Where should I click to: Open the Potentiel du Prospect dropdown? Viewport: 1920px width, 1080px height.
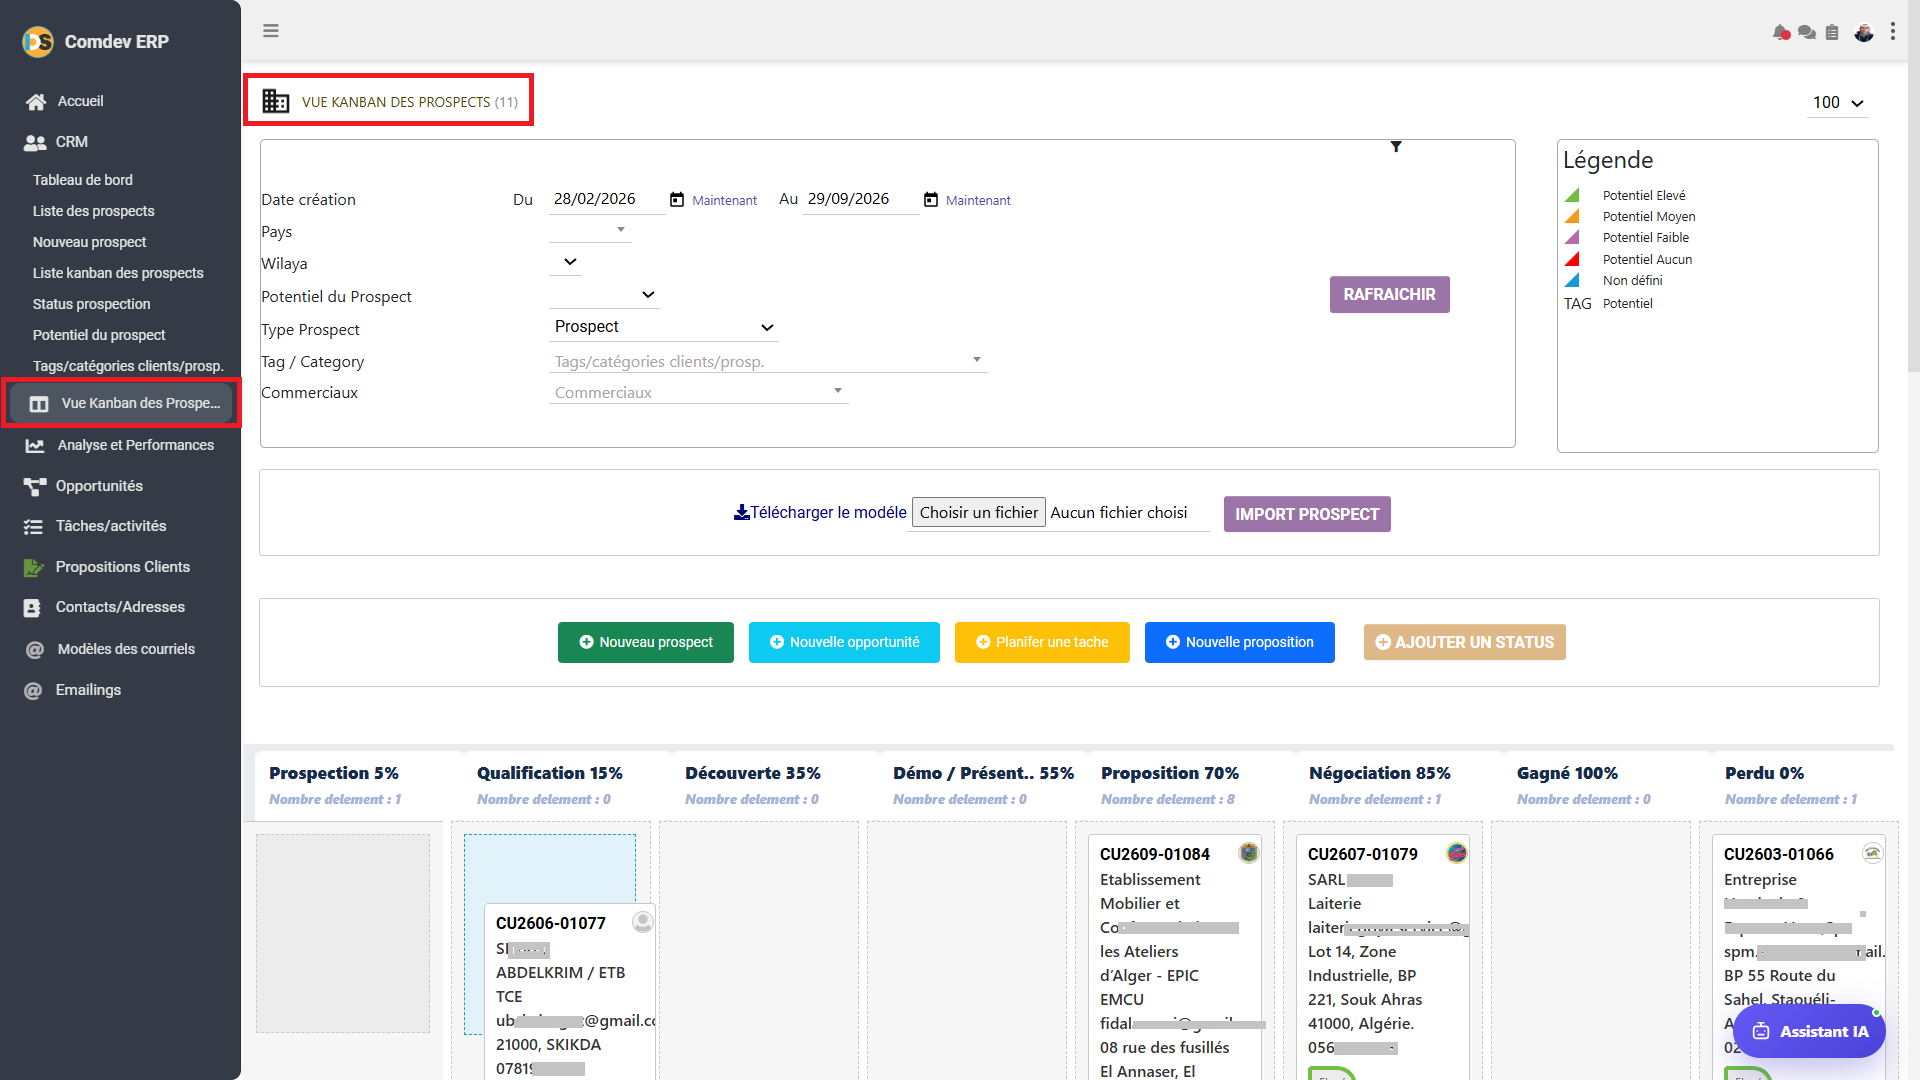click(x=604, y=295)
